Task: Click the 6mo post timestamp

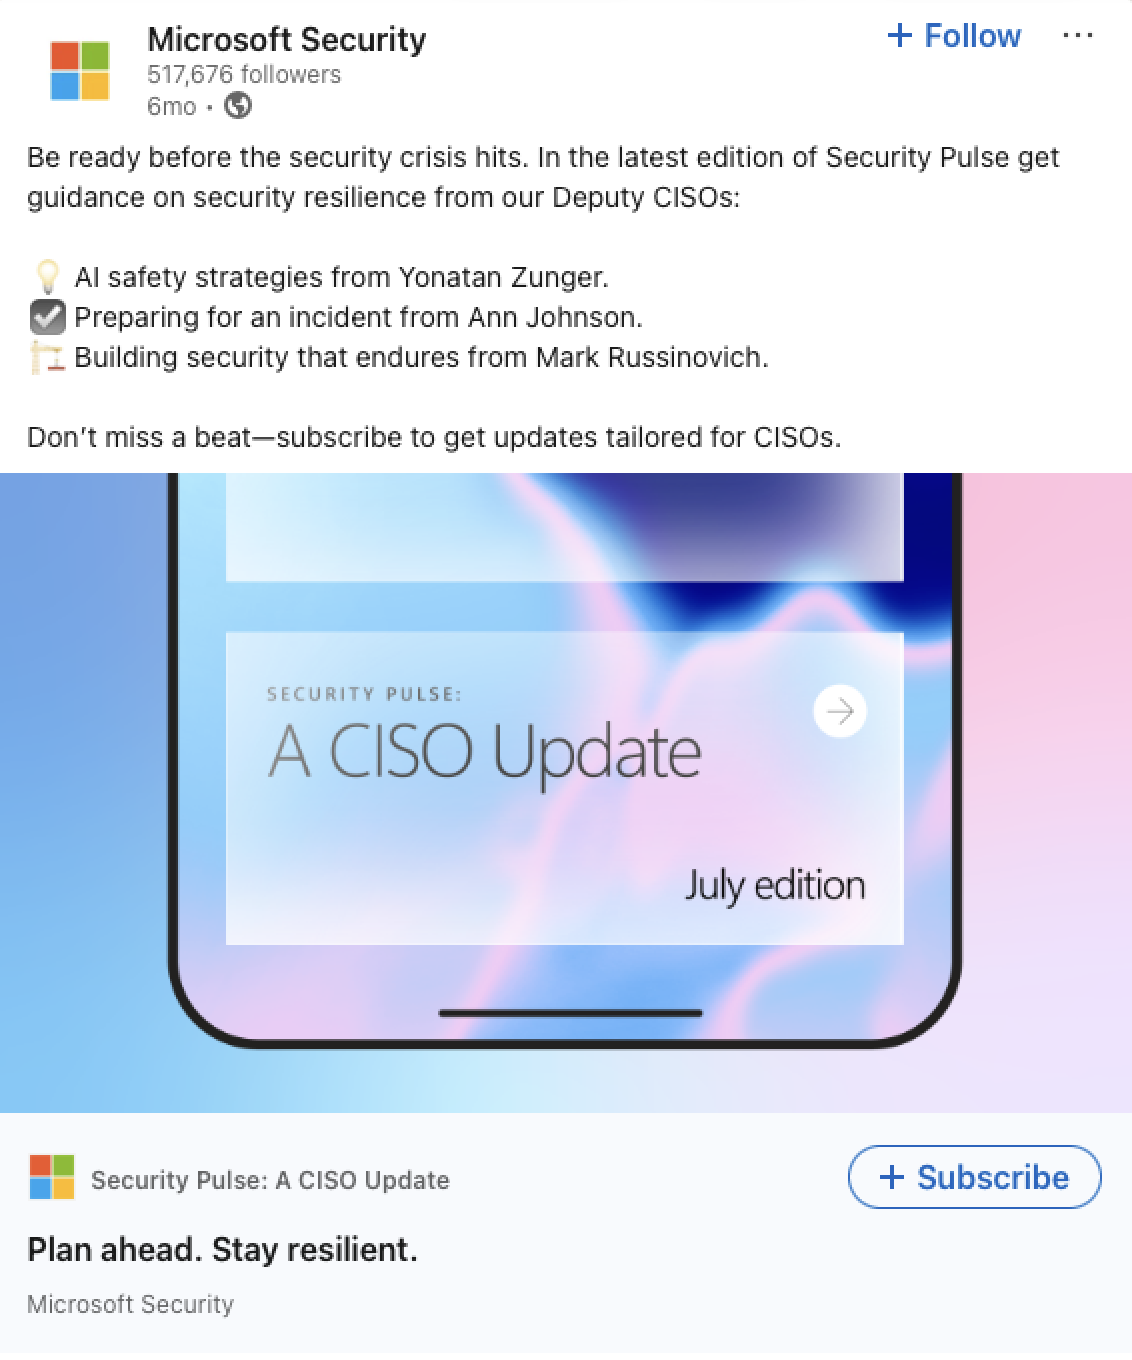Action: click(x=172, y=106)
